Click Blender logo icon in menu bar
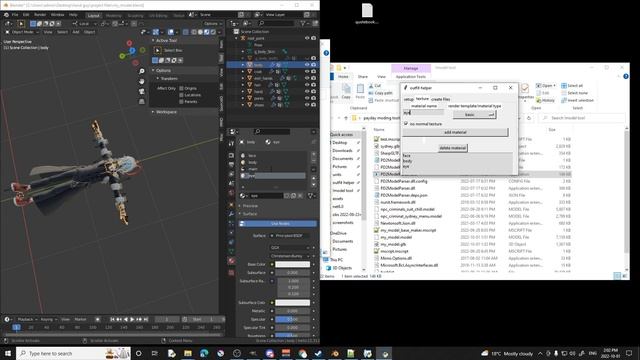The image size is (640, 360). 6,15
